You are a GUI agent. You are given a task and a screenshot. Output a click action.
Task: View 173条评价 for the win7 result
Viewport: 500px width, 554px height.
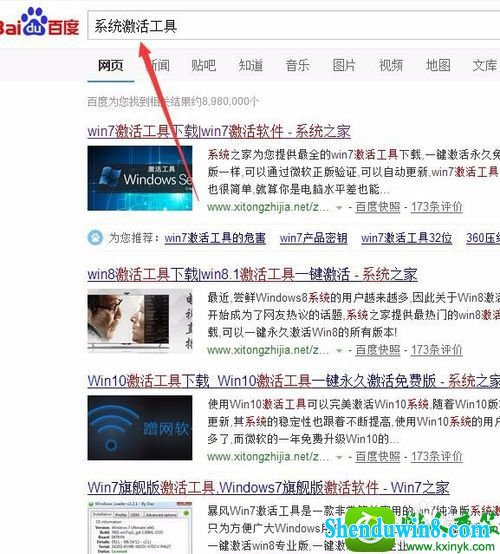pos(436,207)
